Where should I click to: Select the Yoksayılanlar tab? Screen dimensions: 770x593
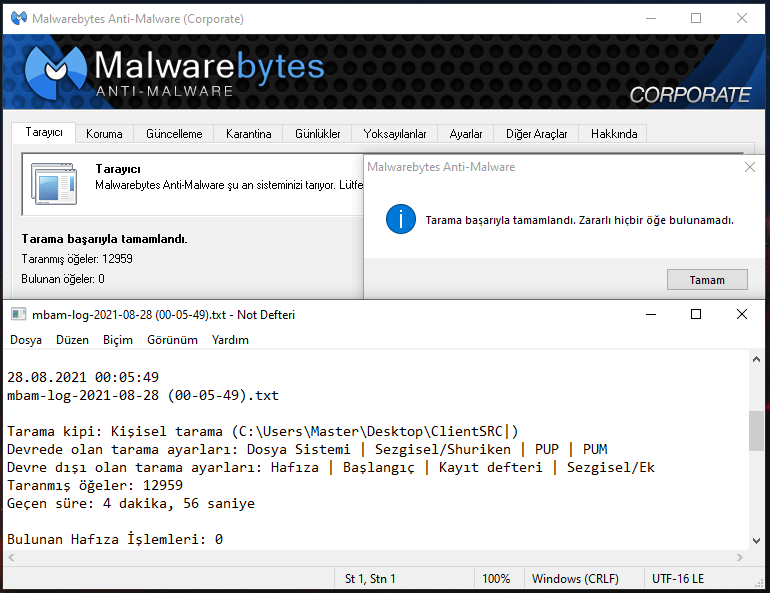point(394,134)
